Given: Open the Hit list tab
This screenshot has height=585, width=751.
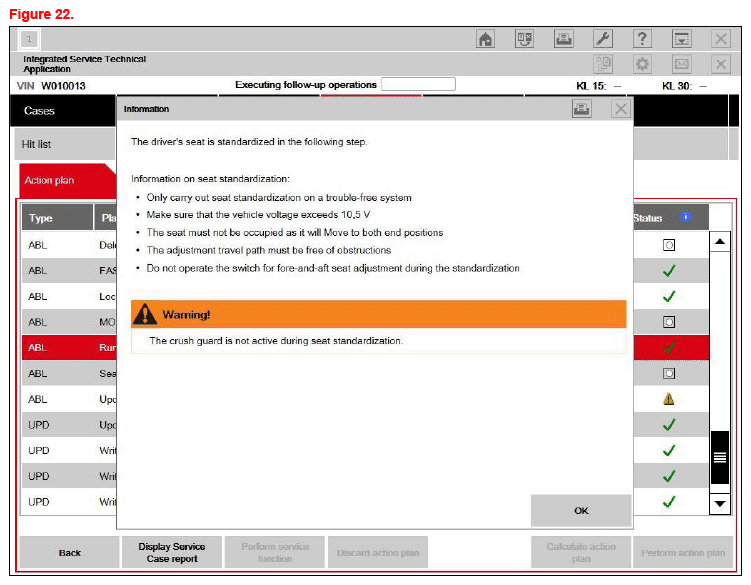Looking at the screenshot, I should pyautogui.click(x=37, y=145).
